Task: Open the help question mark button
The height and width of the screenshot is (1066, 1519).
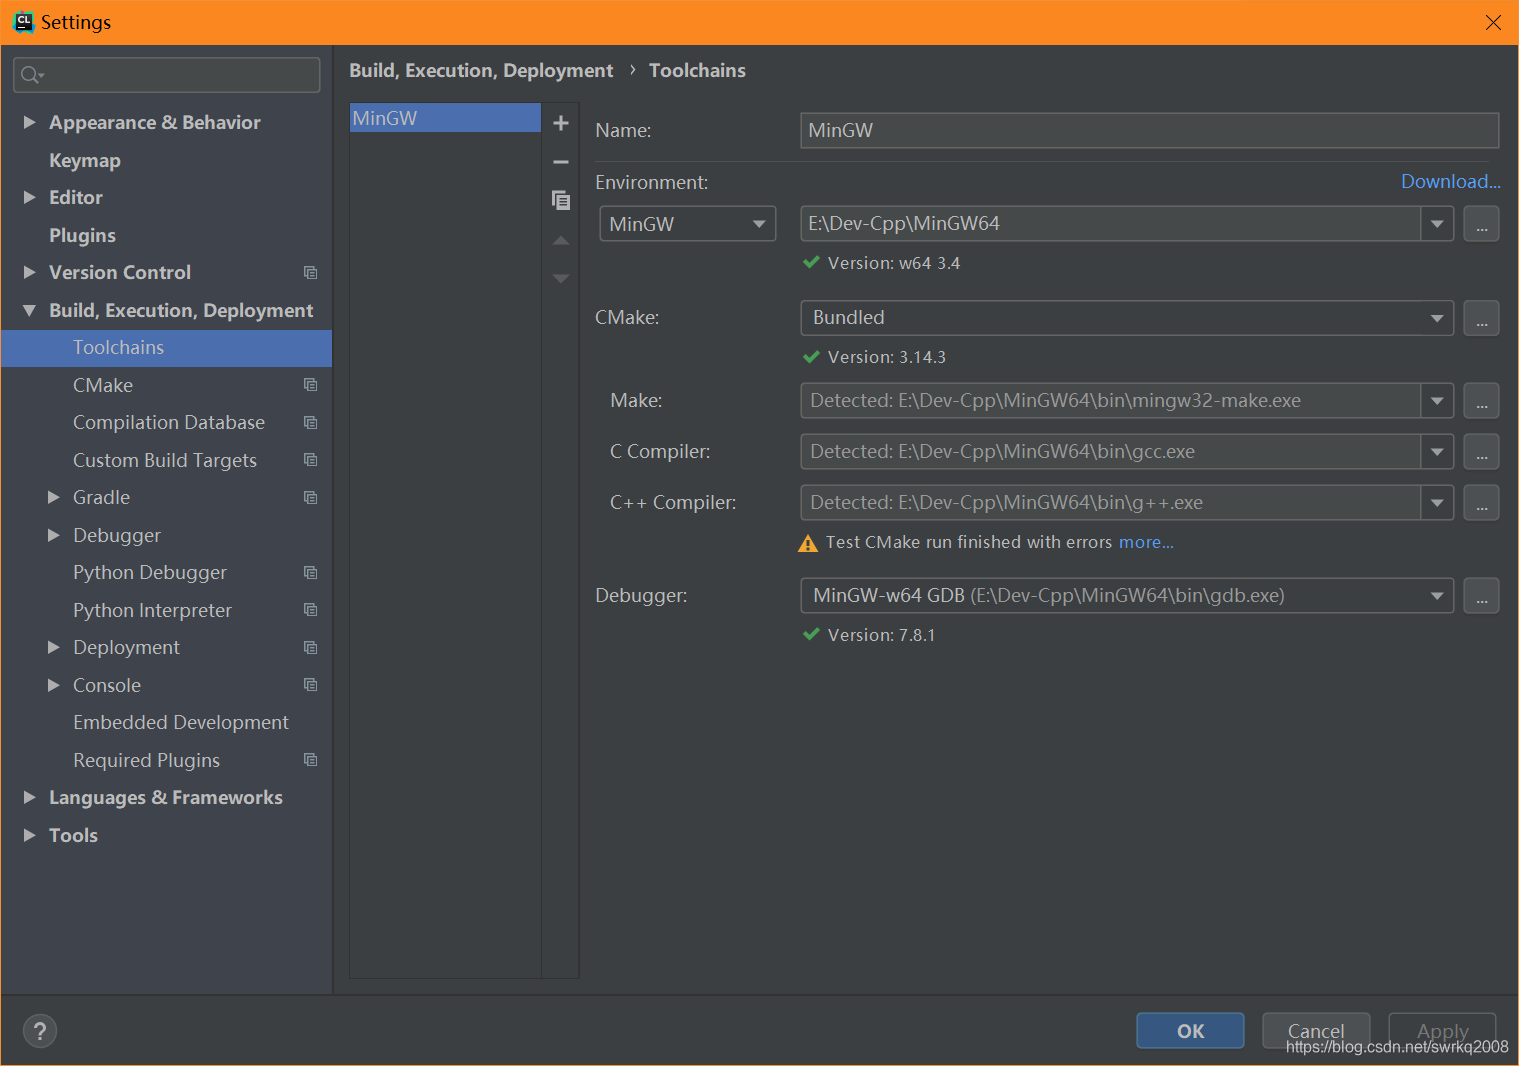Action: (x=40, y=1031)
